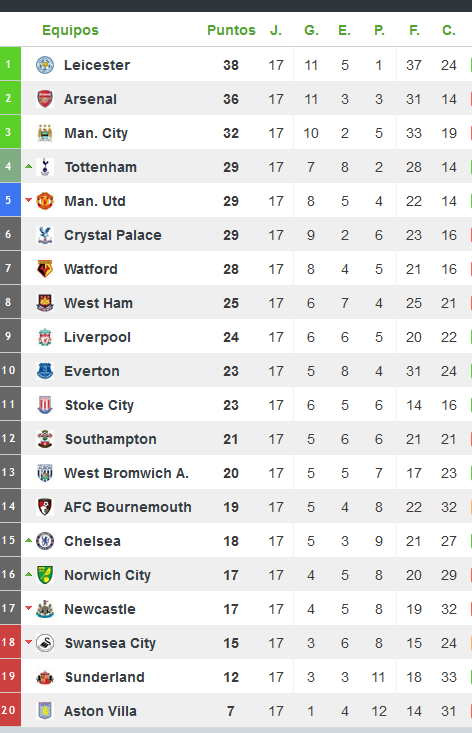Click the Arsenal club crest icon
Screen dimensions: 472x733
(45, 99)
